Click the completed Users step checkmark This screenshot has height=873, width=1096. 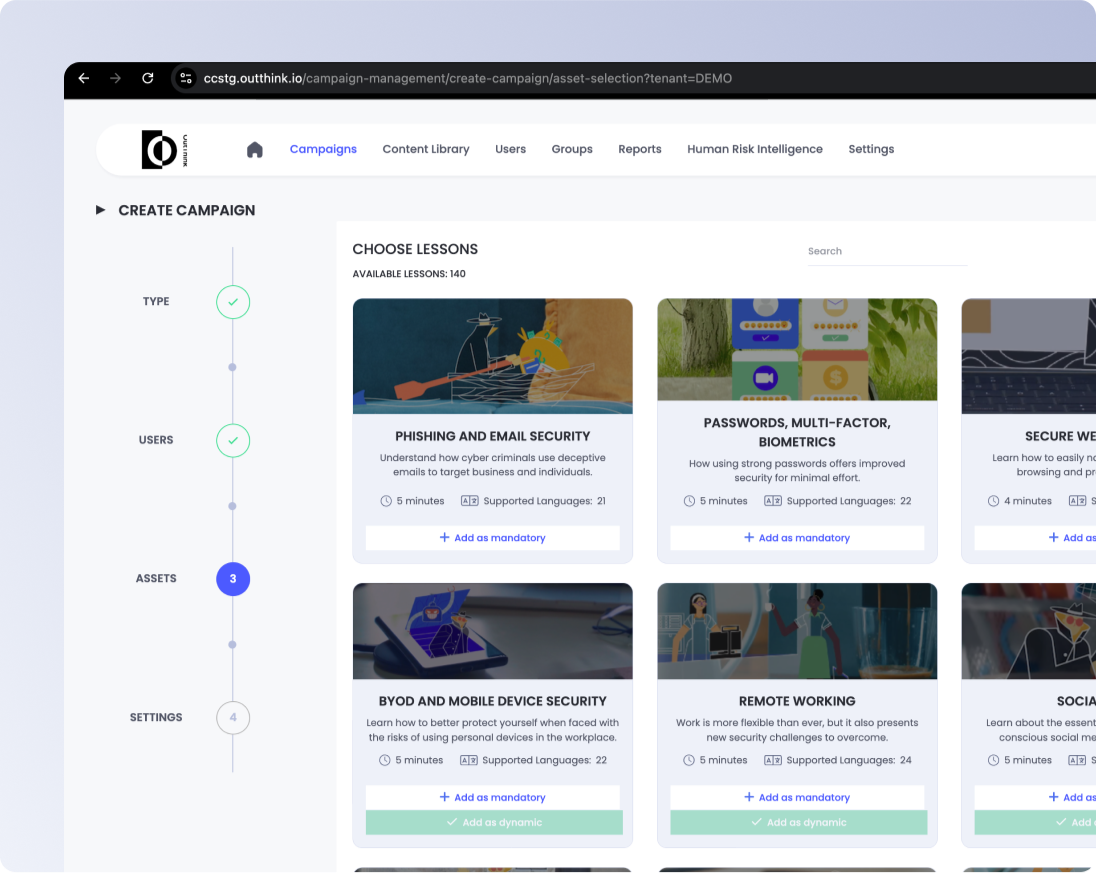tap(233, 440)
